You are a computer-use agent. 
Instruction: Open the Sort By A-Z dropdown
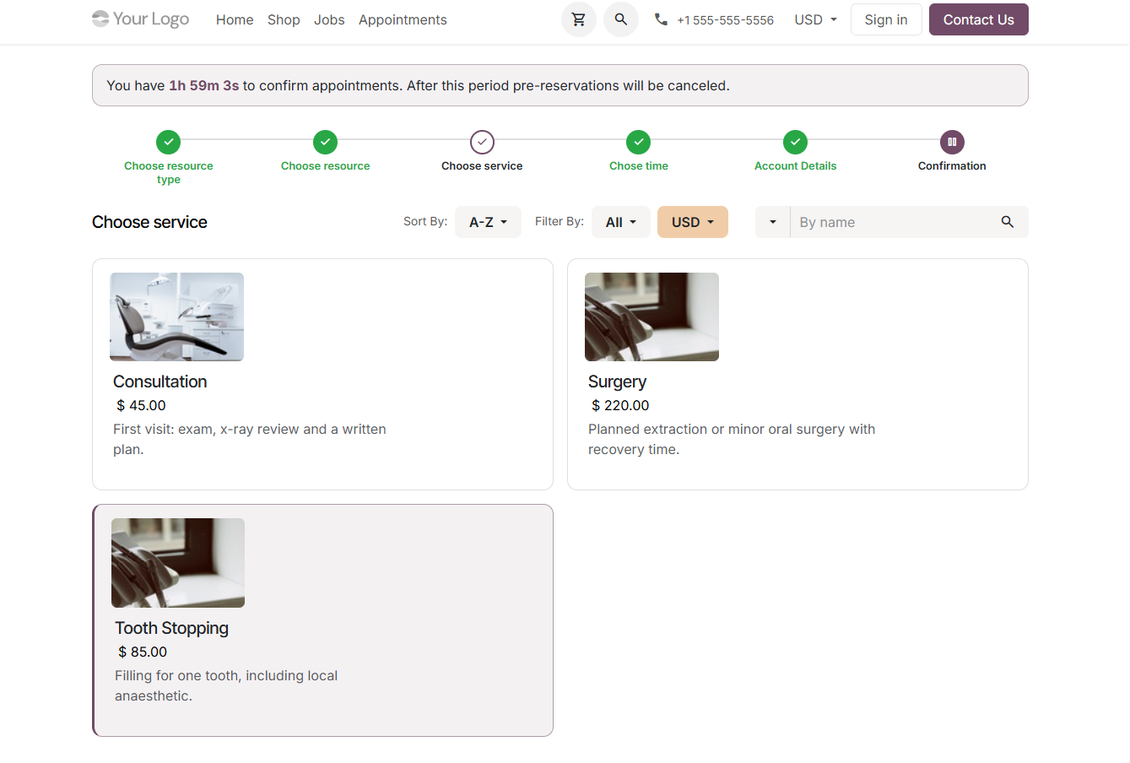coord(488,222)
